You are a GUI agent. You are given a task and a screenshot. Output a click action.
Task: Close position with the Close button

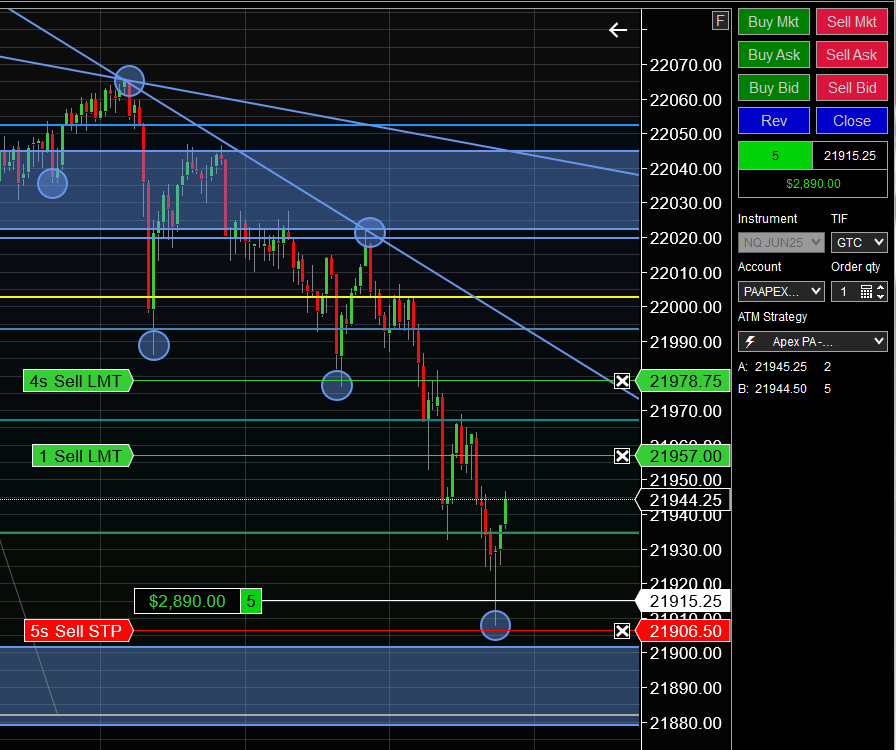click(x=851, y=121)
